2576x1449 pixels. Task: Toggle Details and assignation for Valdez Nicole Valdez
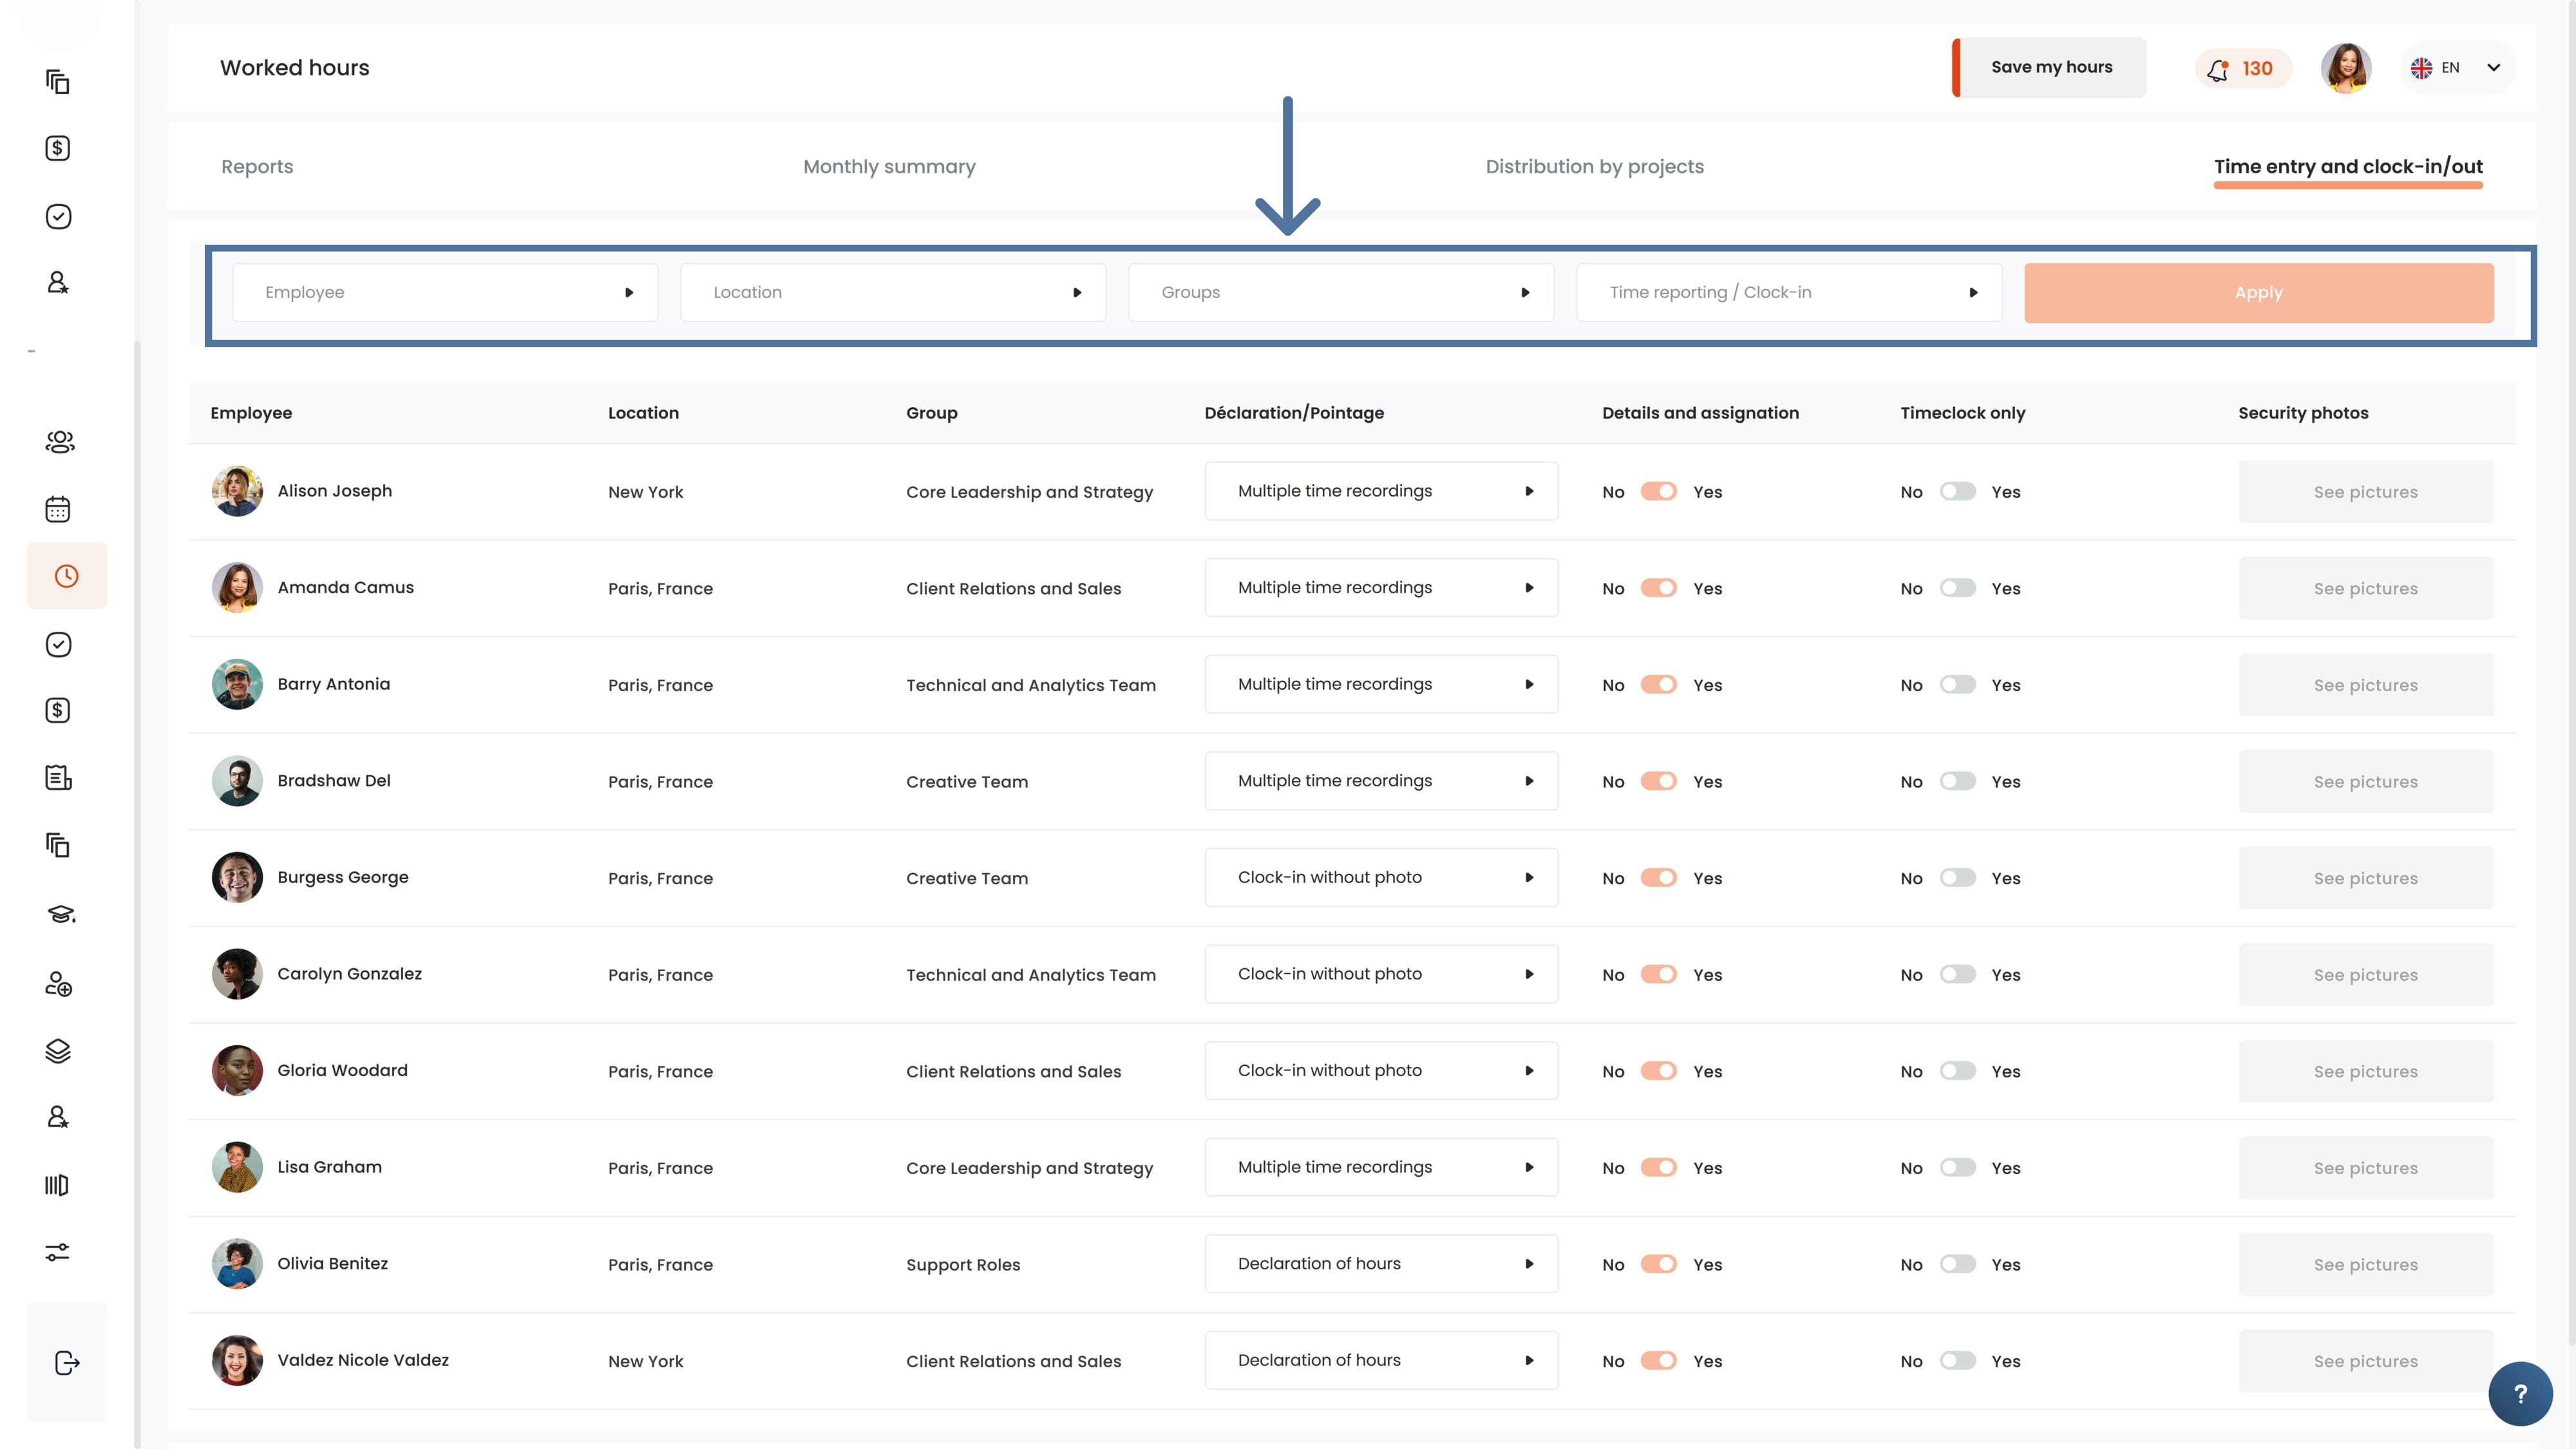1658,1360
